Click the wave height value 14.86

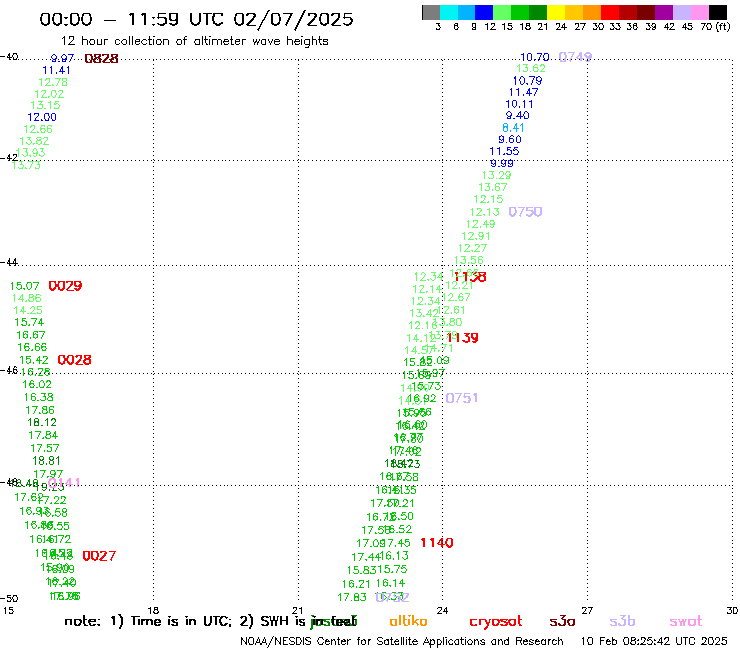pyautogui.click(x=26, y=298)
